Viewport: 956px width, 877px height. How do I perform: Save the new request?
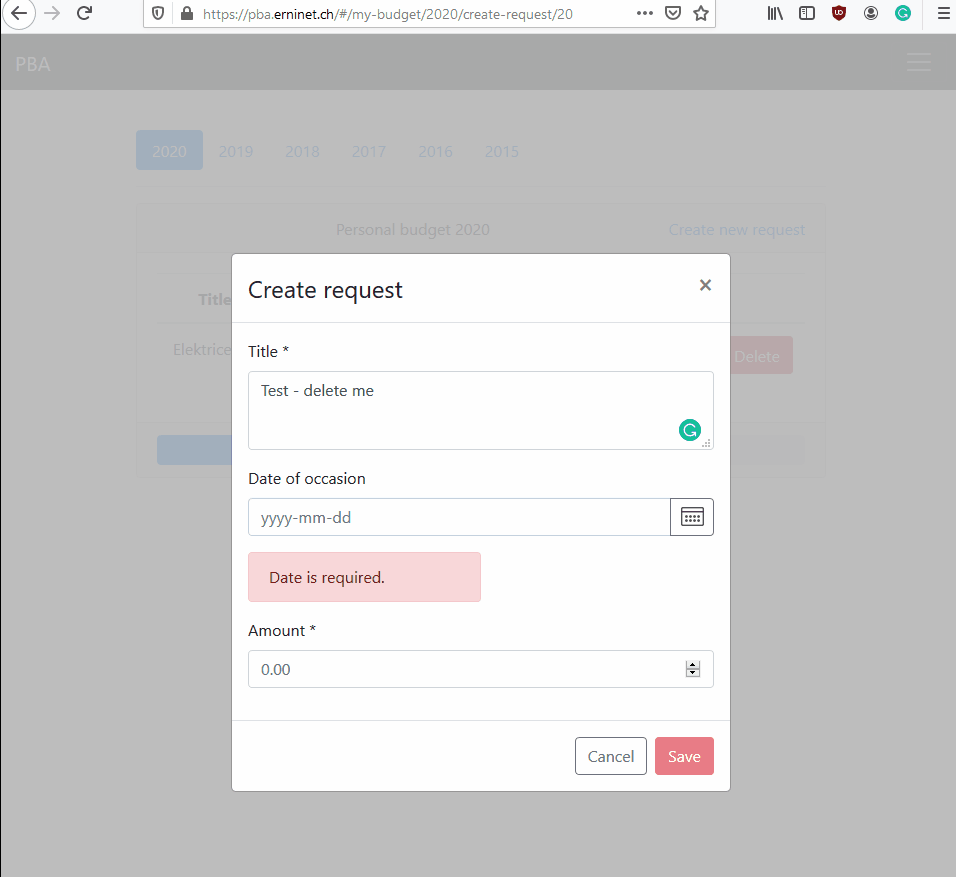click(684, 756)
